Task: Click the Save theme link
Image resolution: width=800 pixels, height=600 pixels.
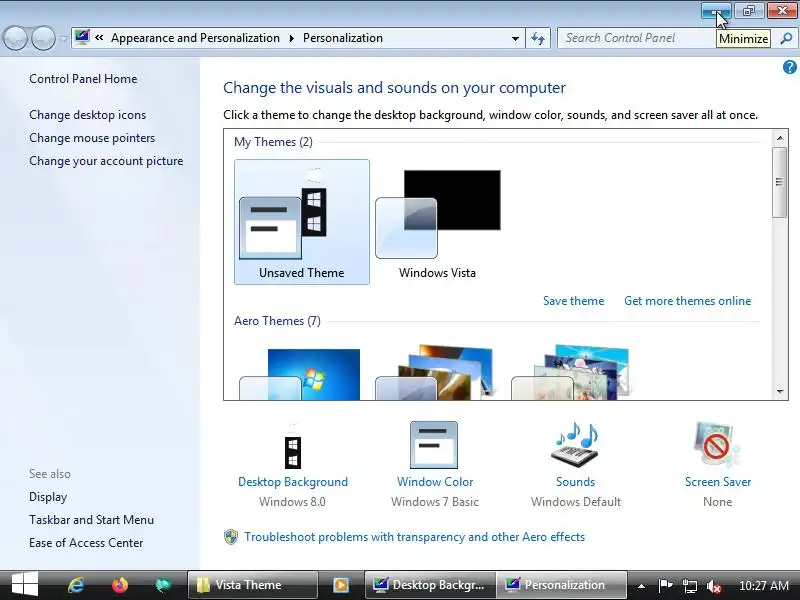Action: coord(573,301)
